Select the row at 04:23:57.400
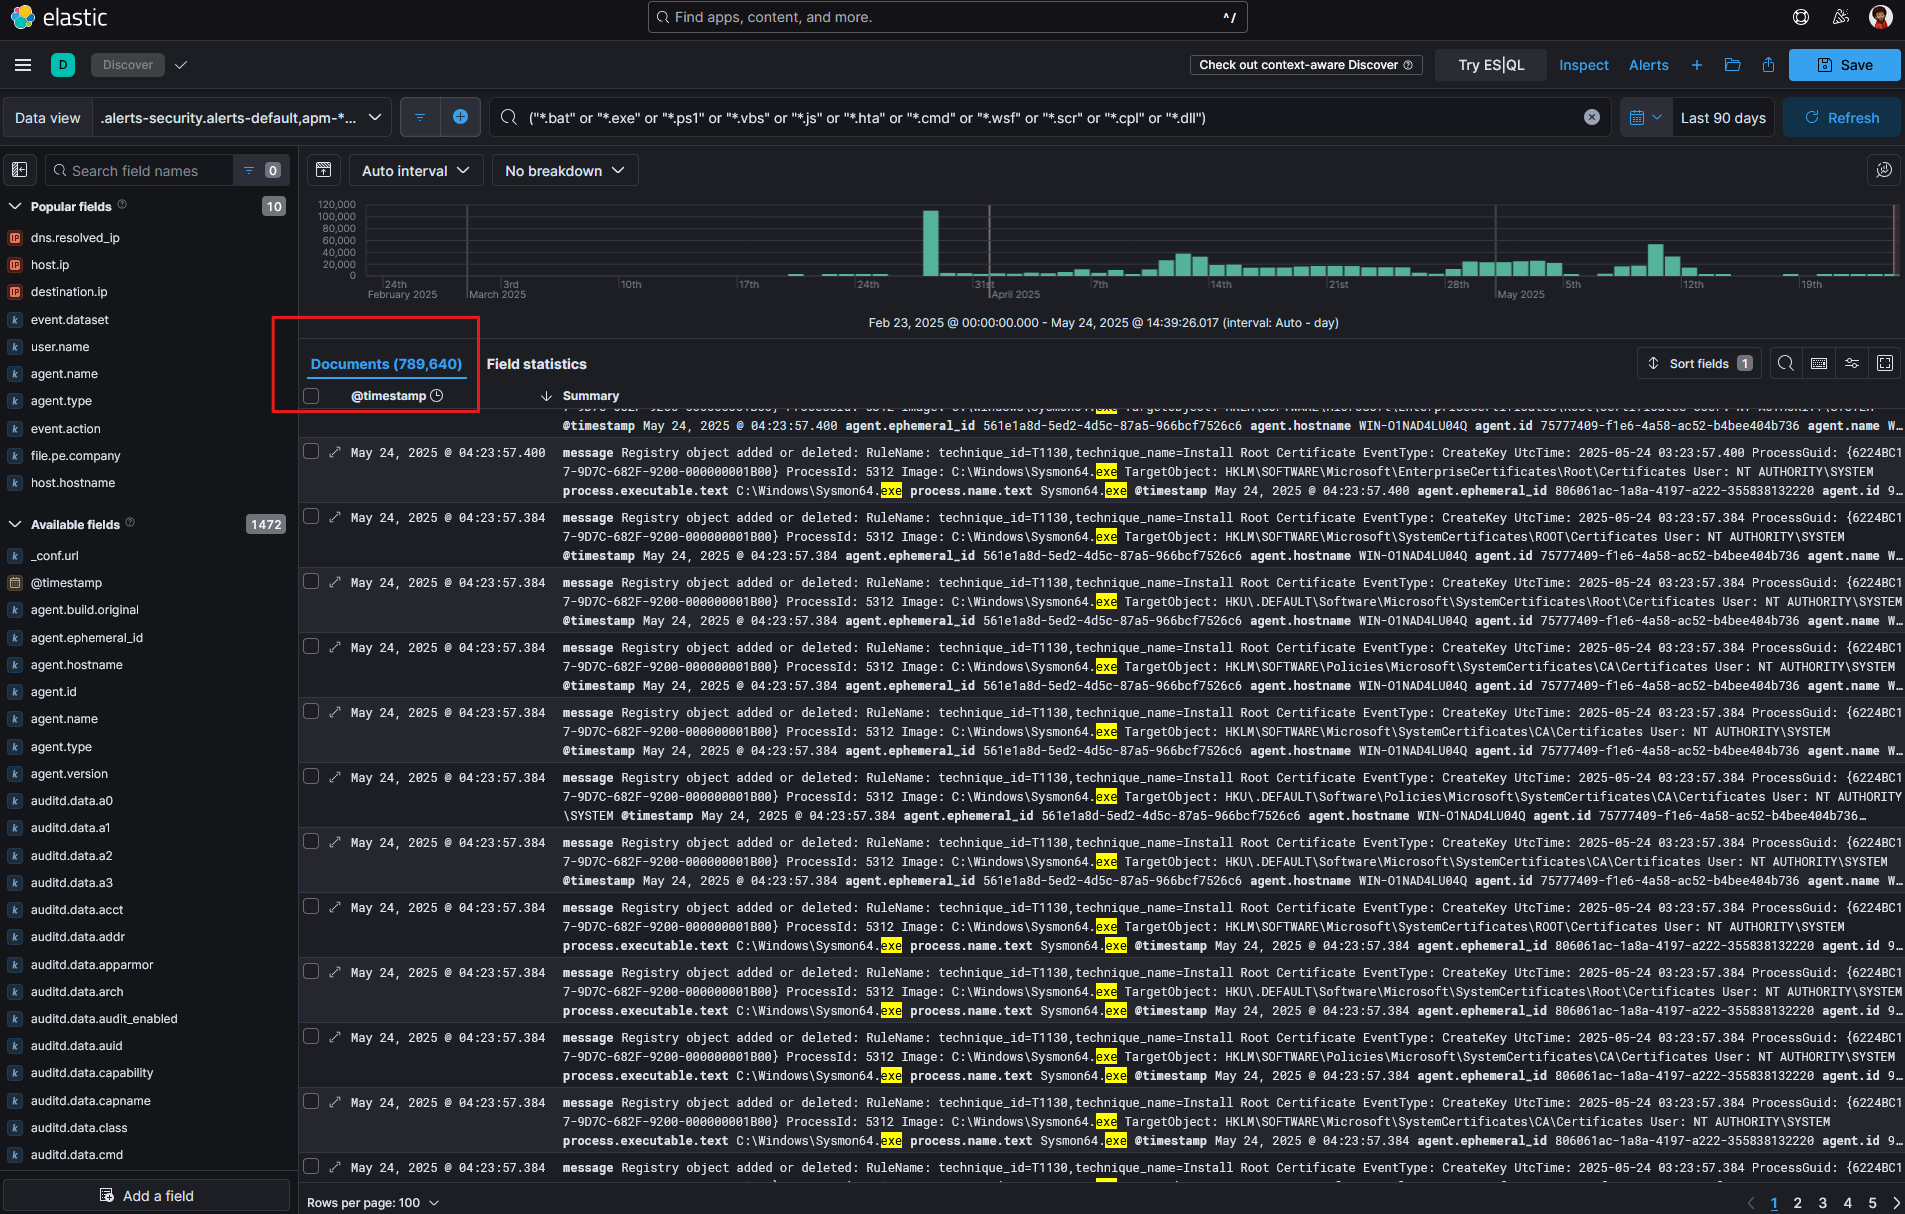1905x1214 pixels. (311, 452)
